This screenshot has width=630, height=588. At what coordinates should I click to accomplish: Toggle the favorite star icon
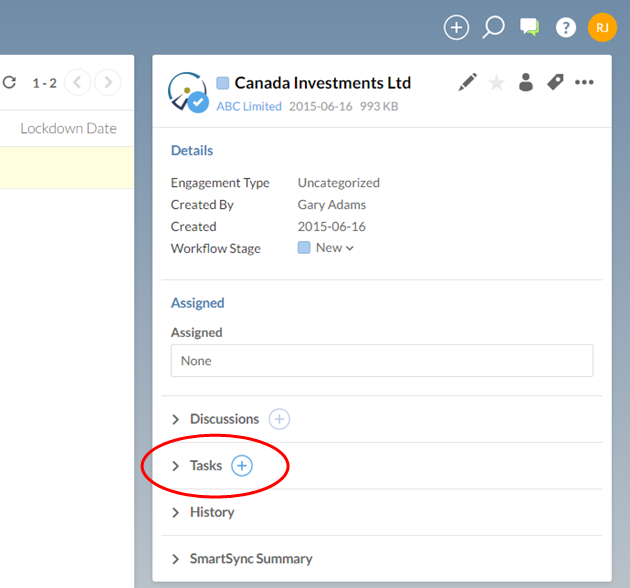click(x=497, y=83)
